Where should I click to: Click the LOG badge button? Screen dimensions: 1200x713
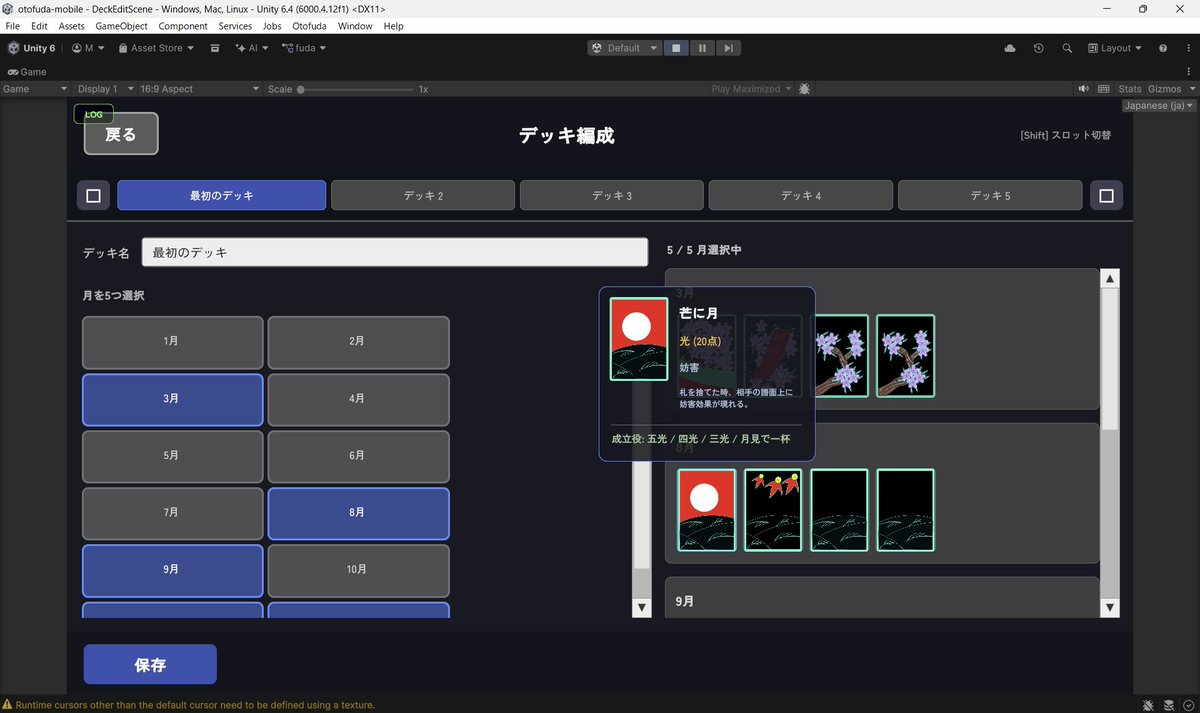point(93,114)
